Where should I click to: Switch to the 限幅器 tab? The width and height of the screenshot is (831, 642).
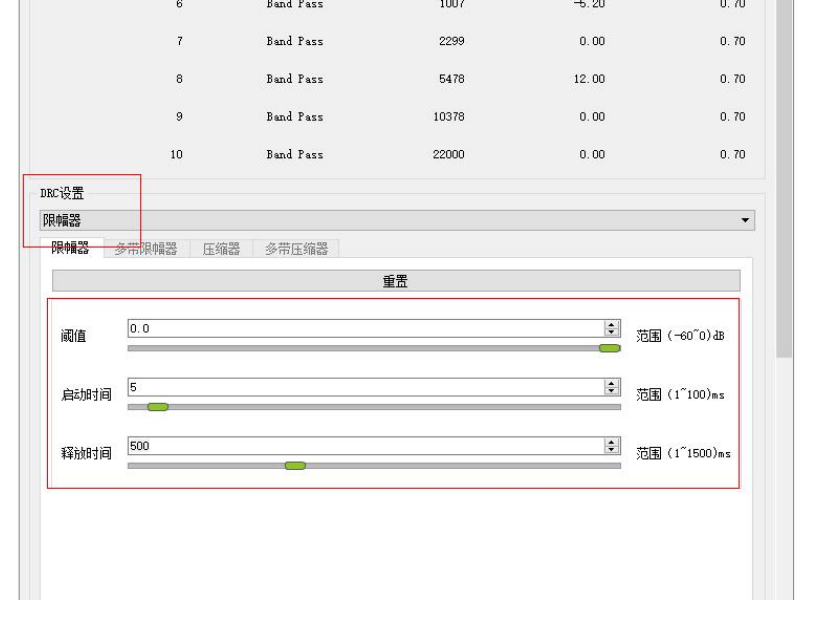[x=70, y=248]
